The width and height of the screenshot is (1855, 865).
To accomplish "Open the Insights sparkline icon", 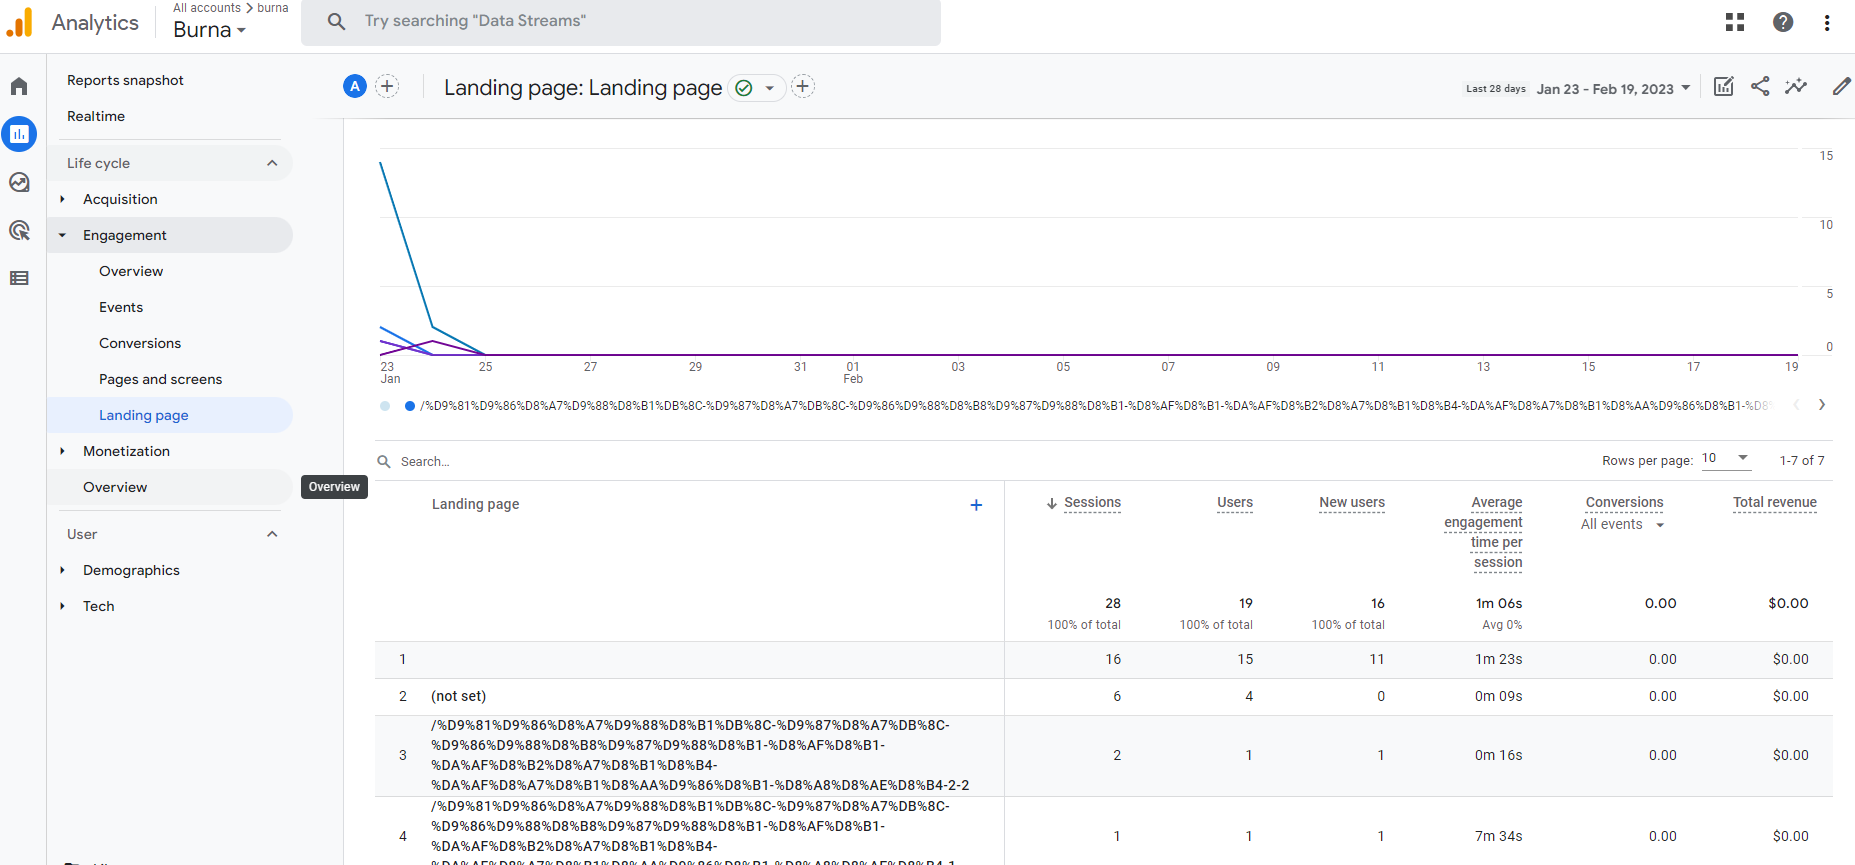I will (x=1796, y=87).
